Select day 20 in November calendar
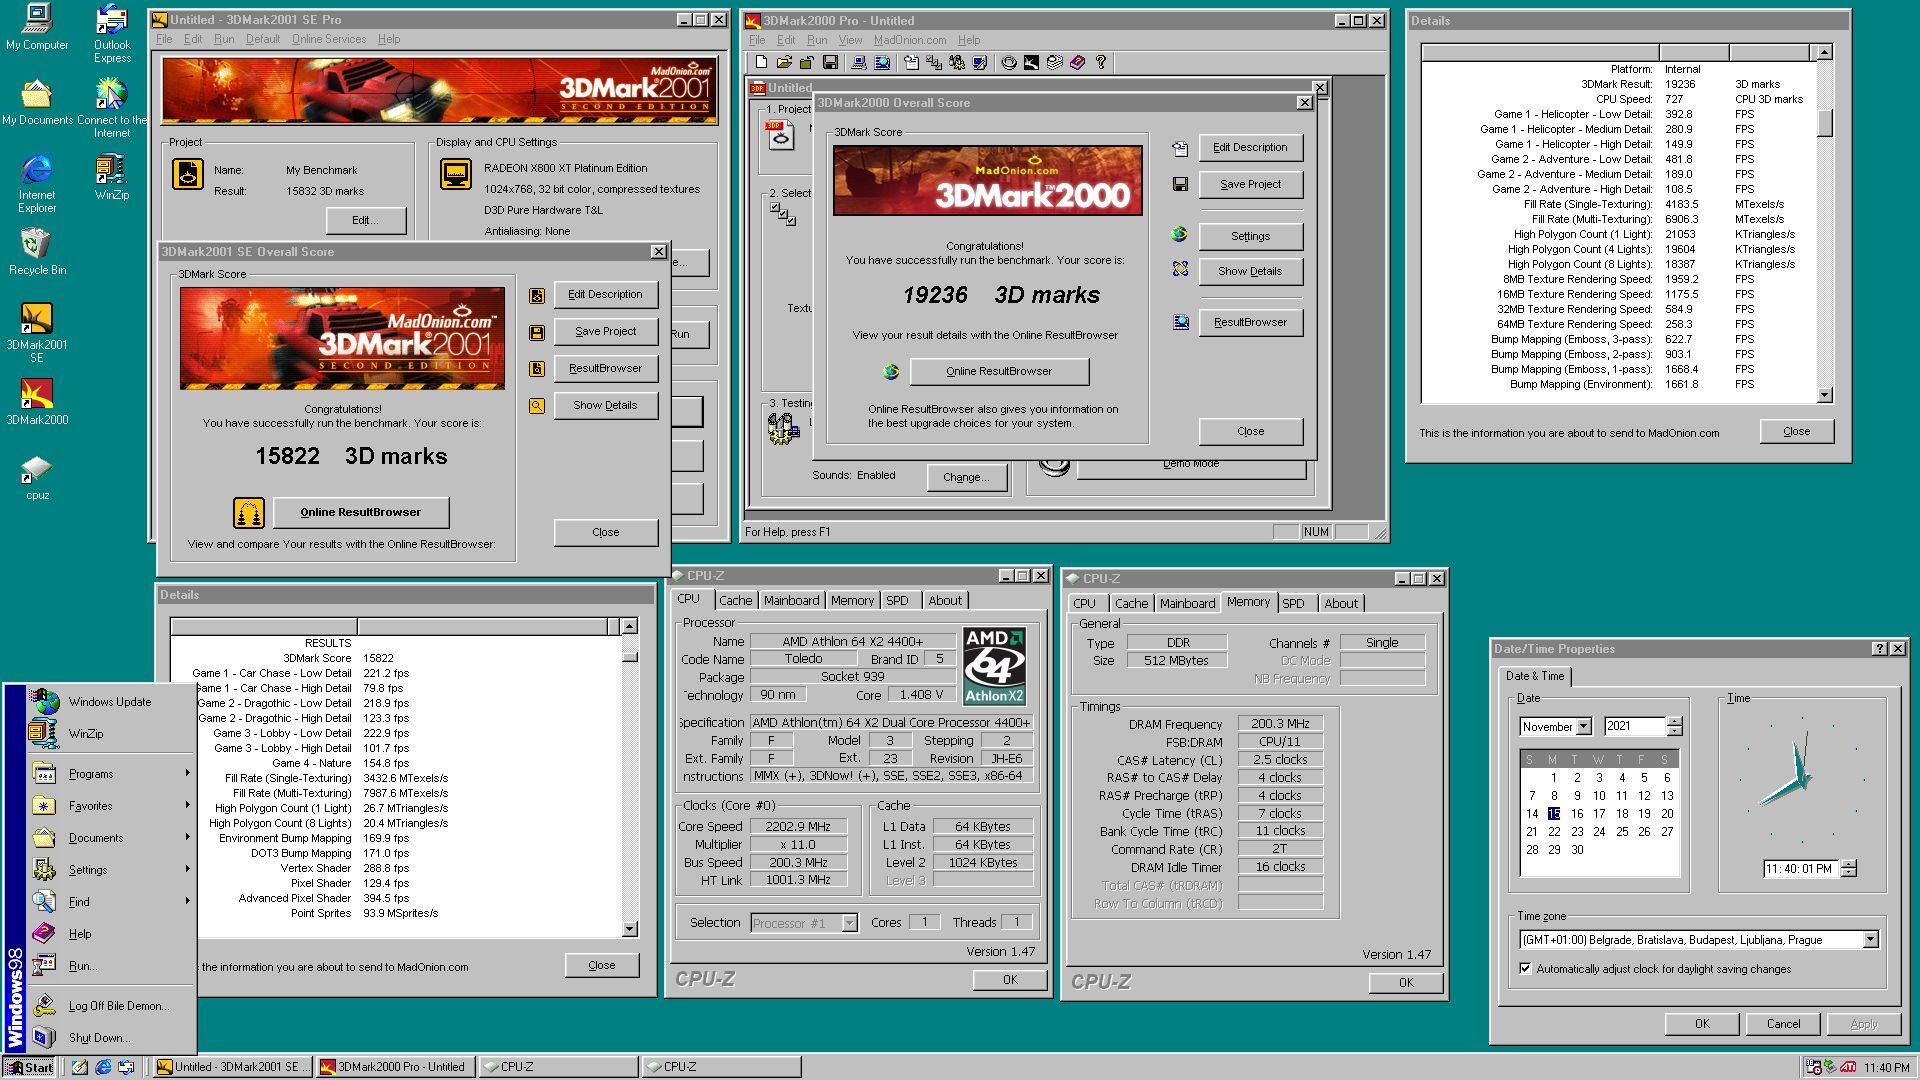Image resolution: width=1920 pixels, height=1080 pixels. click(x=1667, y=813)
